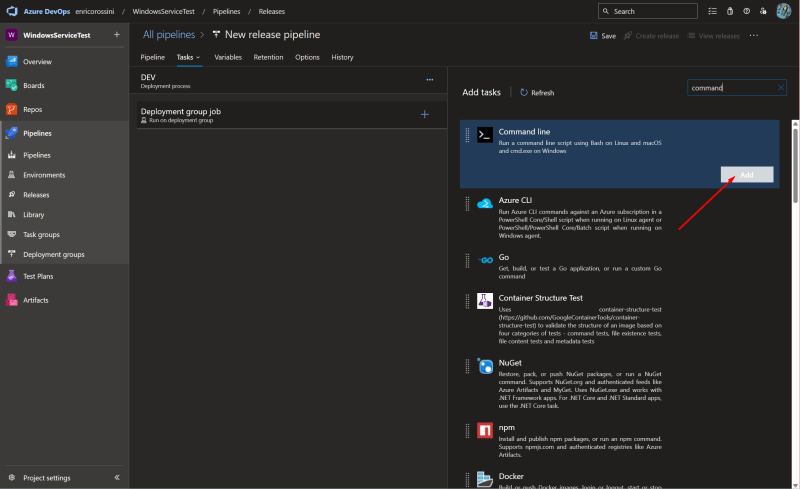Screen dimensions: 800x489
Task: Select the npm task icon
Action: point(485,430)
